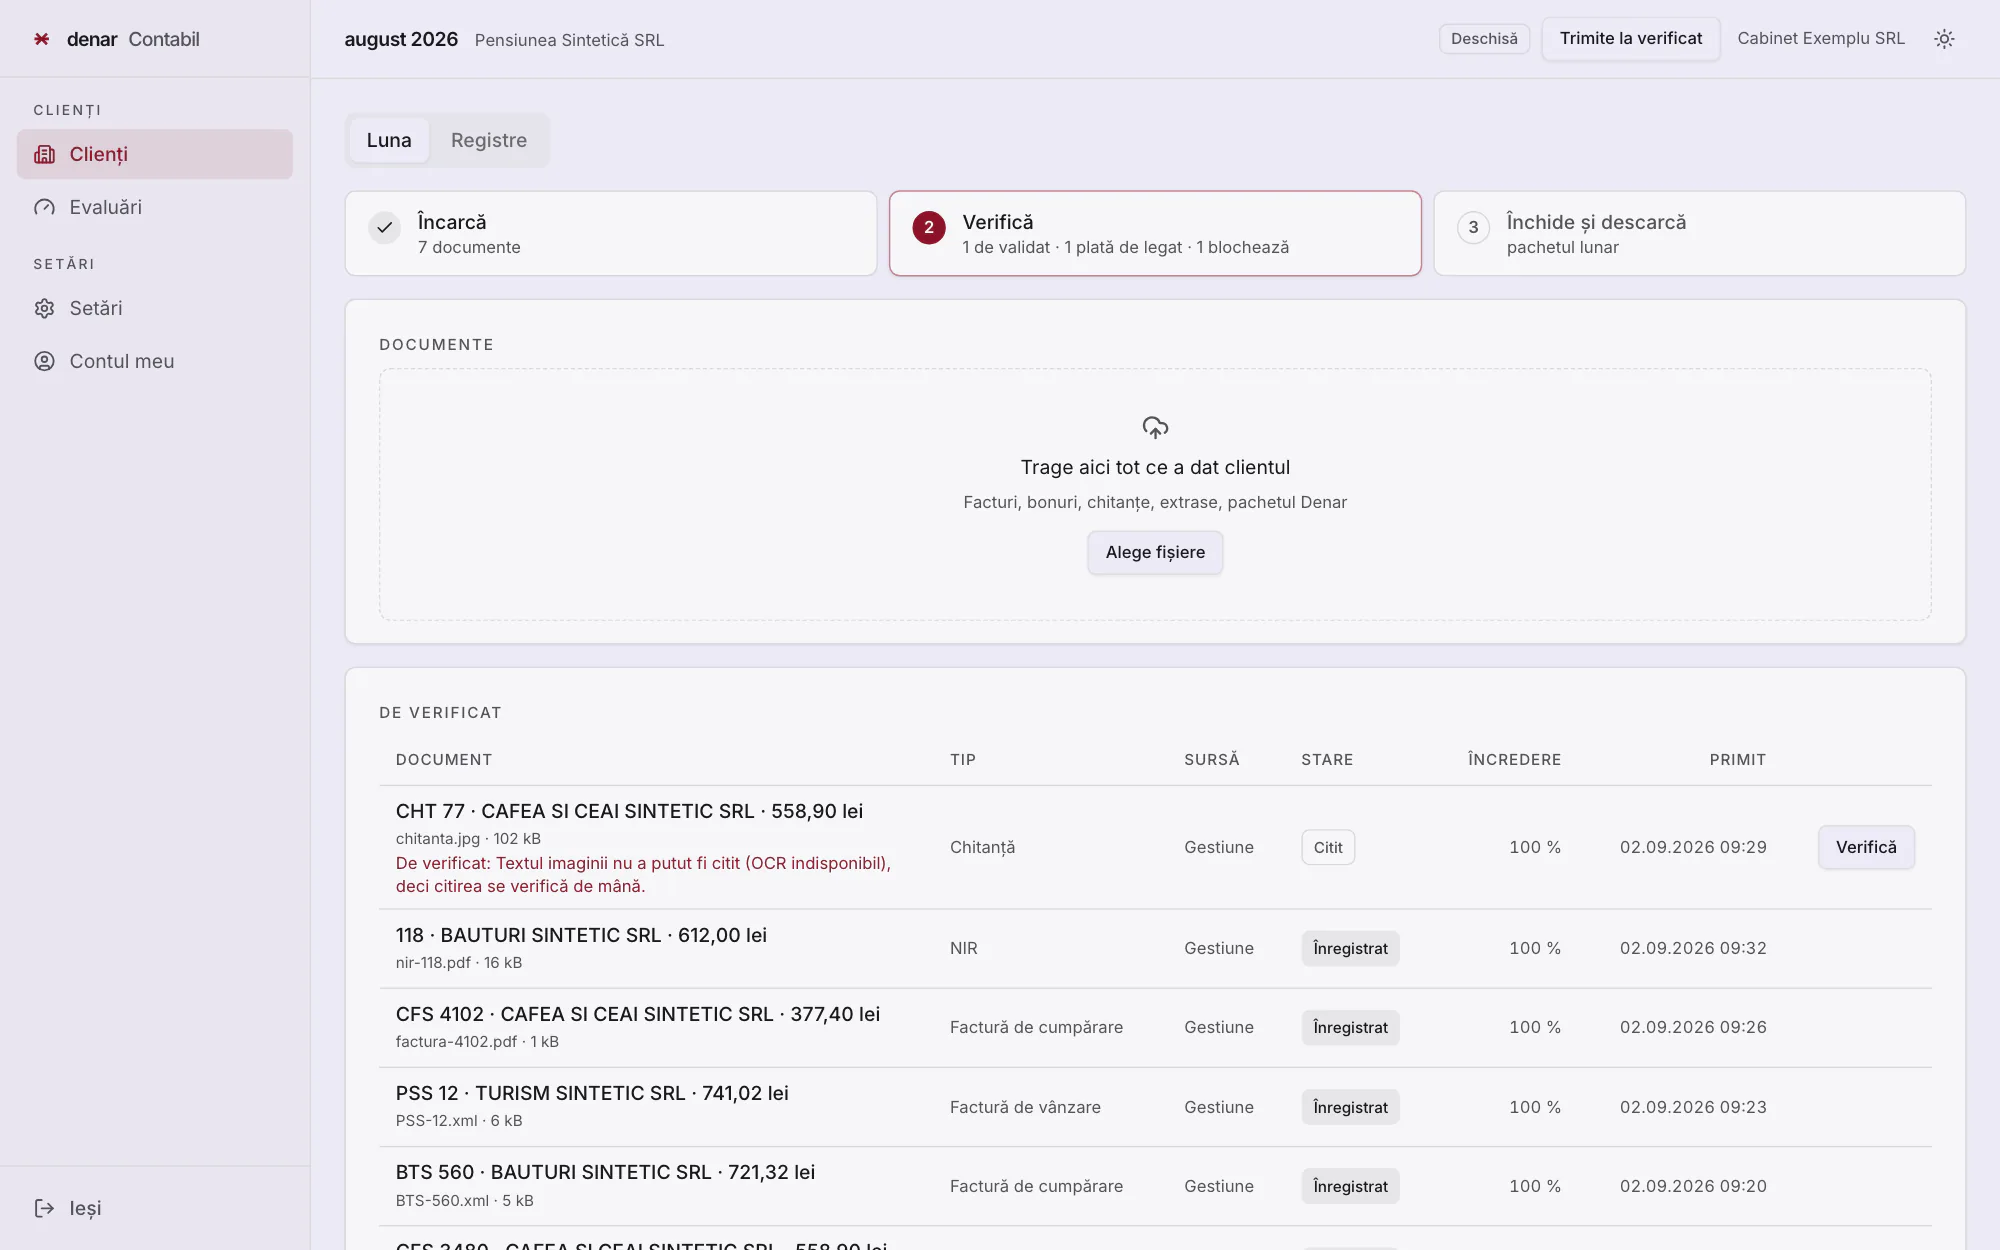Click step number 3 badge
Viewport: 2000px width, 1250px height.
1473,228
